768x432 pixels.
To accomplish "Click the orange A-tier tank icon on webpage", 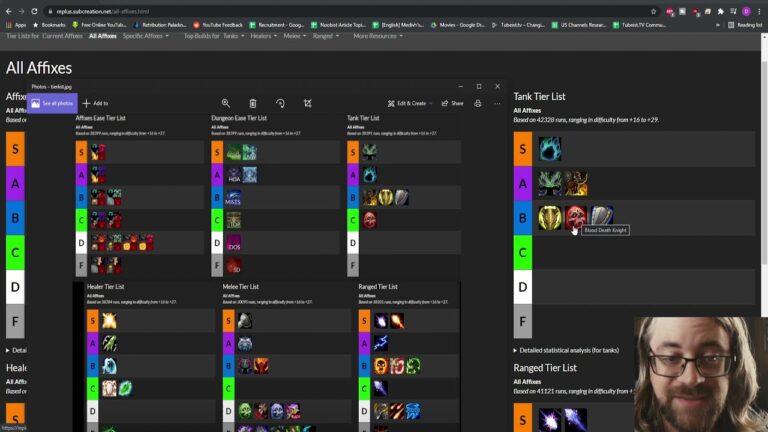I will point(576,183).
